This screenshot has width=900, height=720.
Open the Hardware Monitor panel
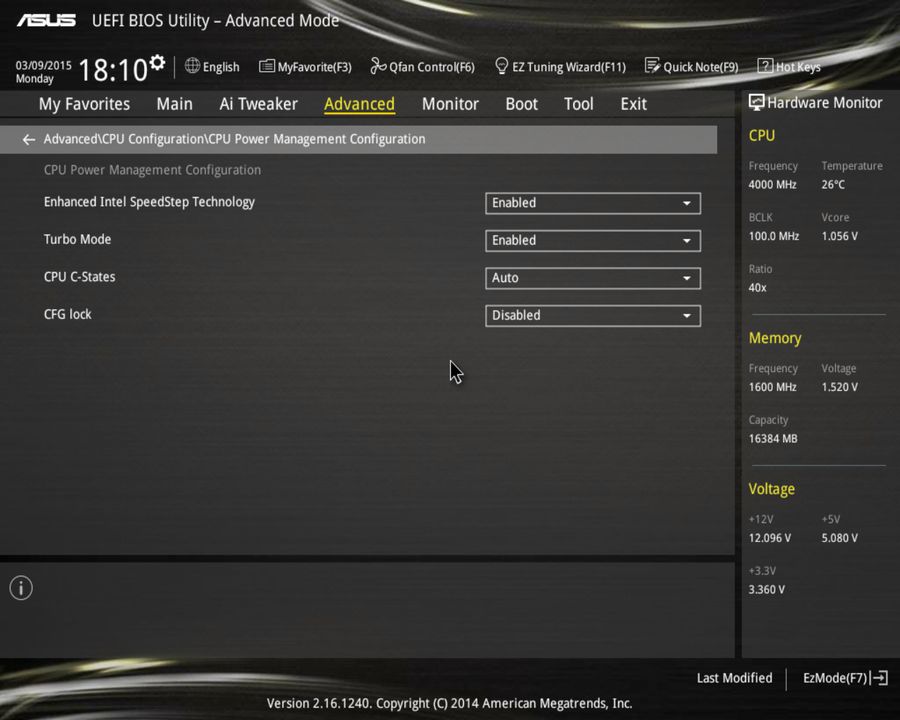pos(816,102)
